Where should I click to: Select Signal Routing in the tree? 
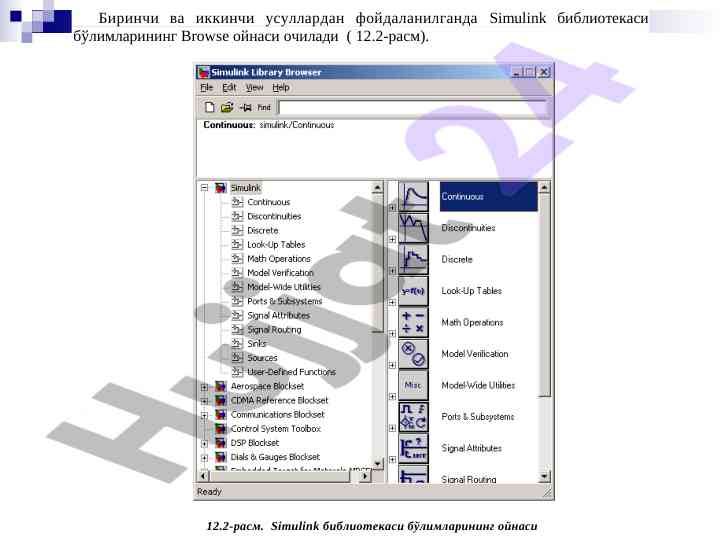(274, 330)
